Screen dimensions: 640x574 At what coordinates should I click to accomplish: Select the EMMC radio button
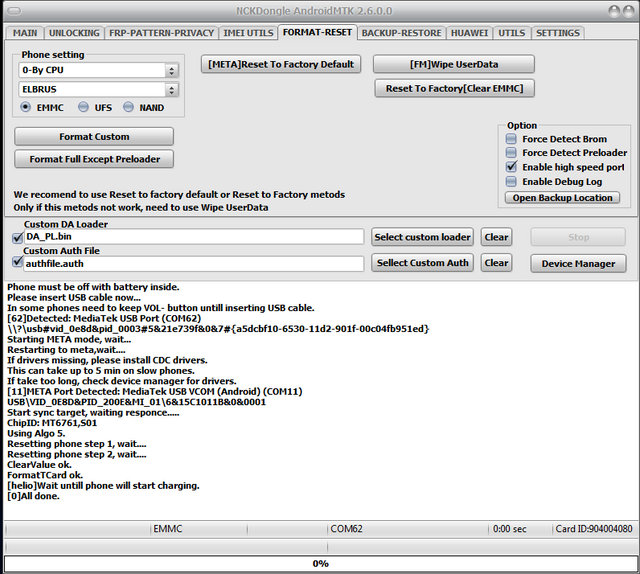pyautogui.click(x=25, y=107)
